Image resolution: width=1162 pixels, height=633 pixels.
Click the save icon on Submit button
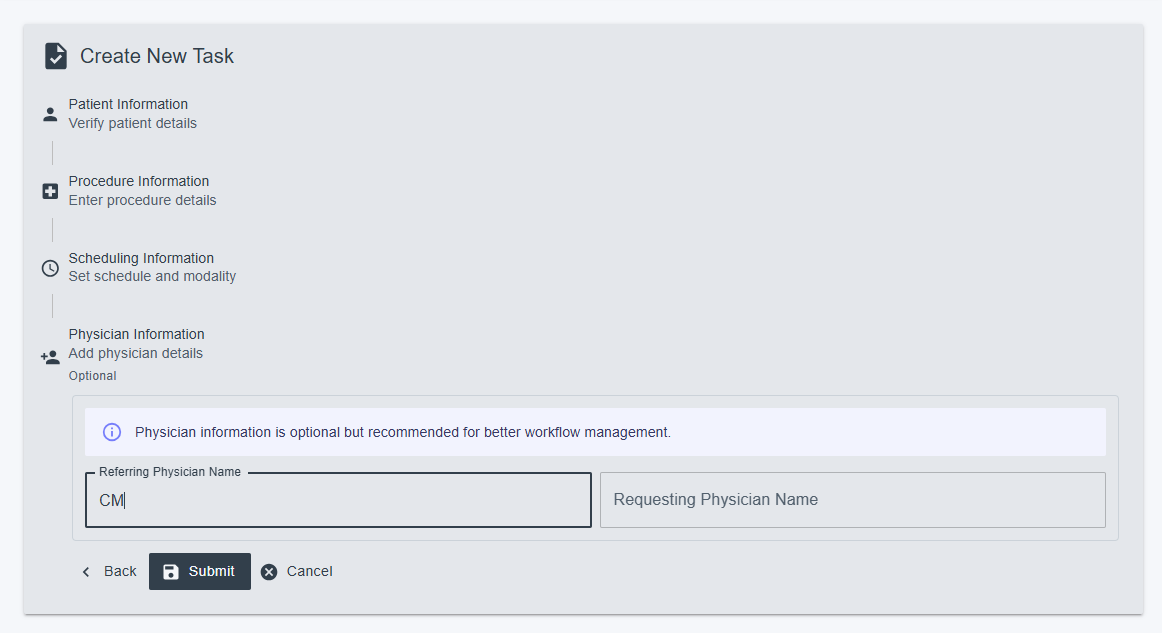click(171, 571)
